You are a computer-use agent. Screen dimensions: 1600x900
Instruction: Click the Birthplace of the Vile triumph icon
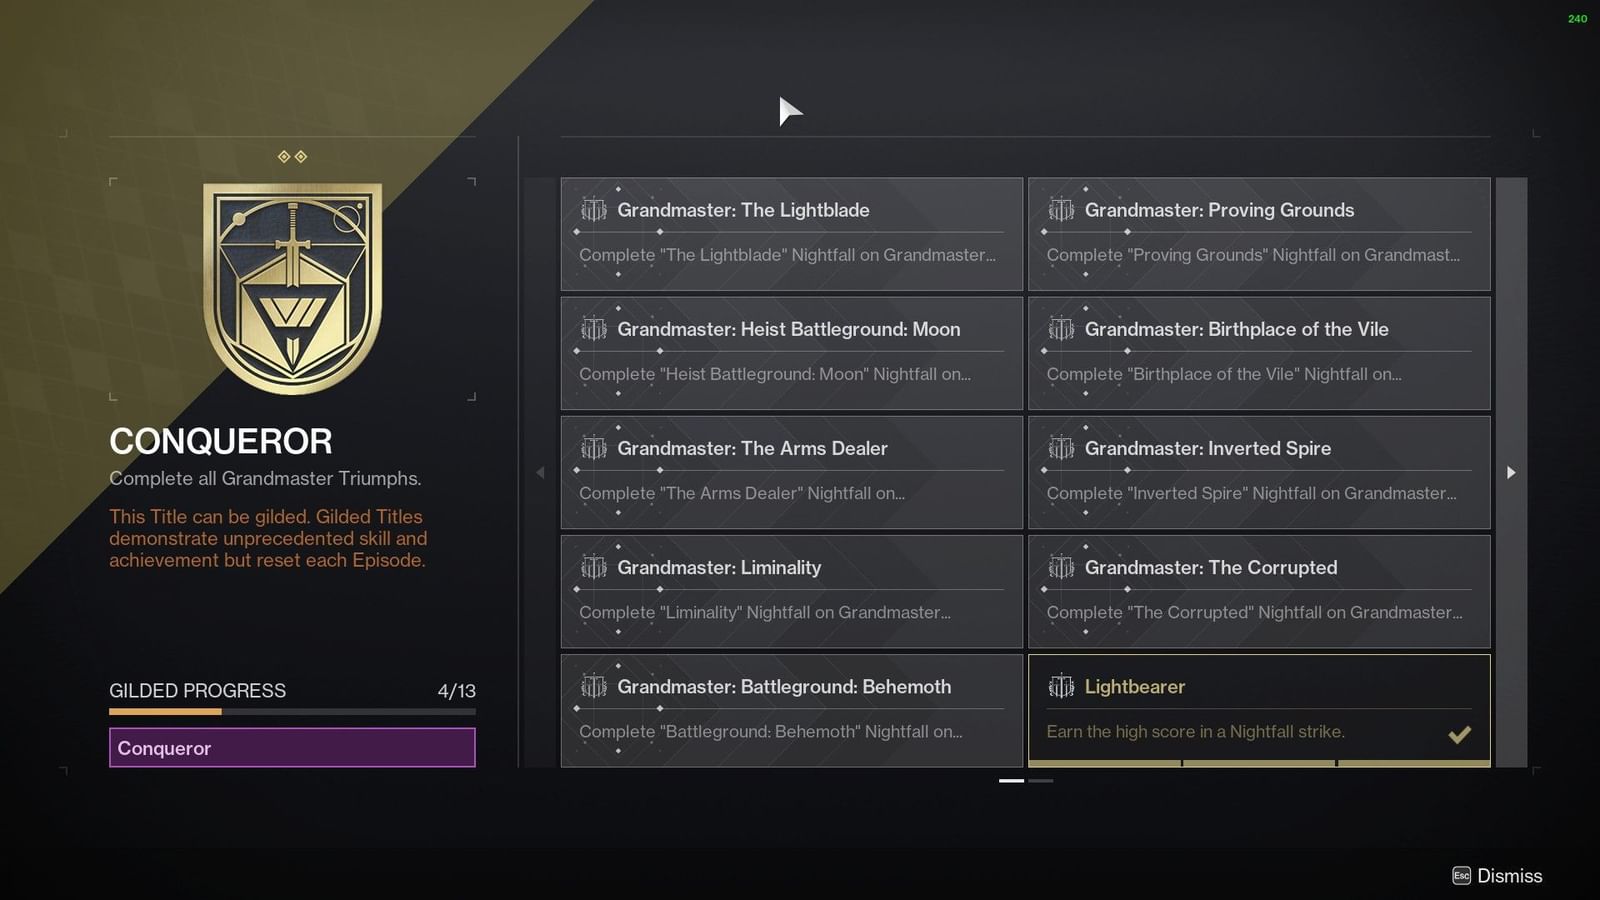click(x=1062, y=329)
